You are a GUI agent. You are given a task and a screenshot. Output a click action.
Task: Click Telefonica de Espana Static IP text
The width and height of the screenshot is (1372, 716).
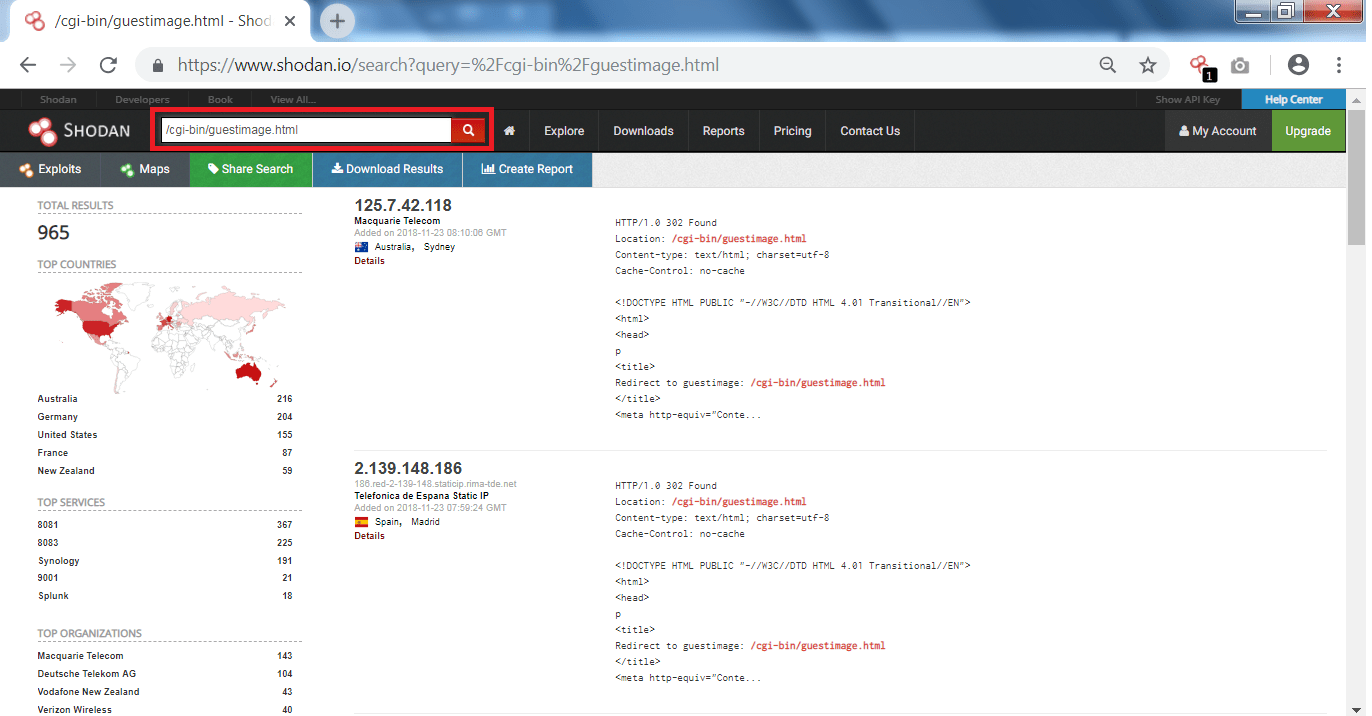coord(421,496)
